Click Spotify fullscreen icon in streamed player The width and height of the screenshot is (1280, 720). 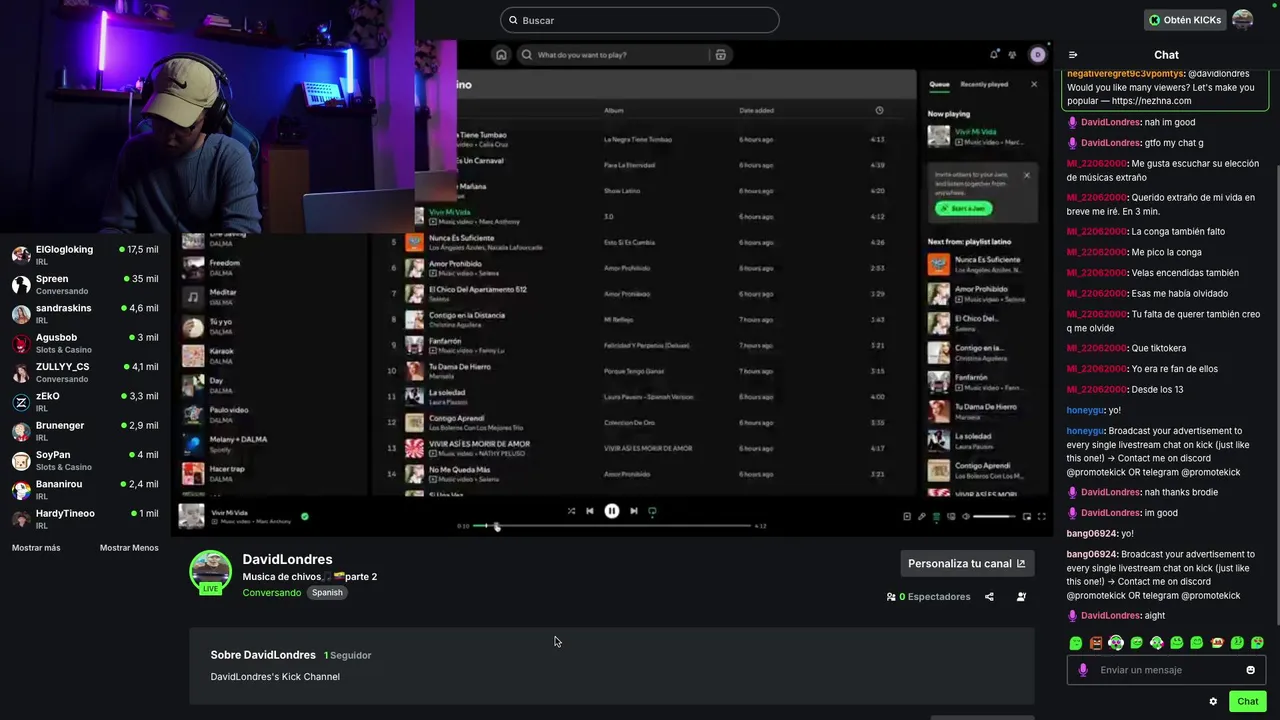[1041, 516]
